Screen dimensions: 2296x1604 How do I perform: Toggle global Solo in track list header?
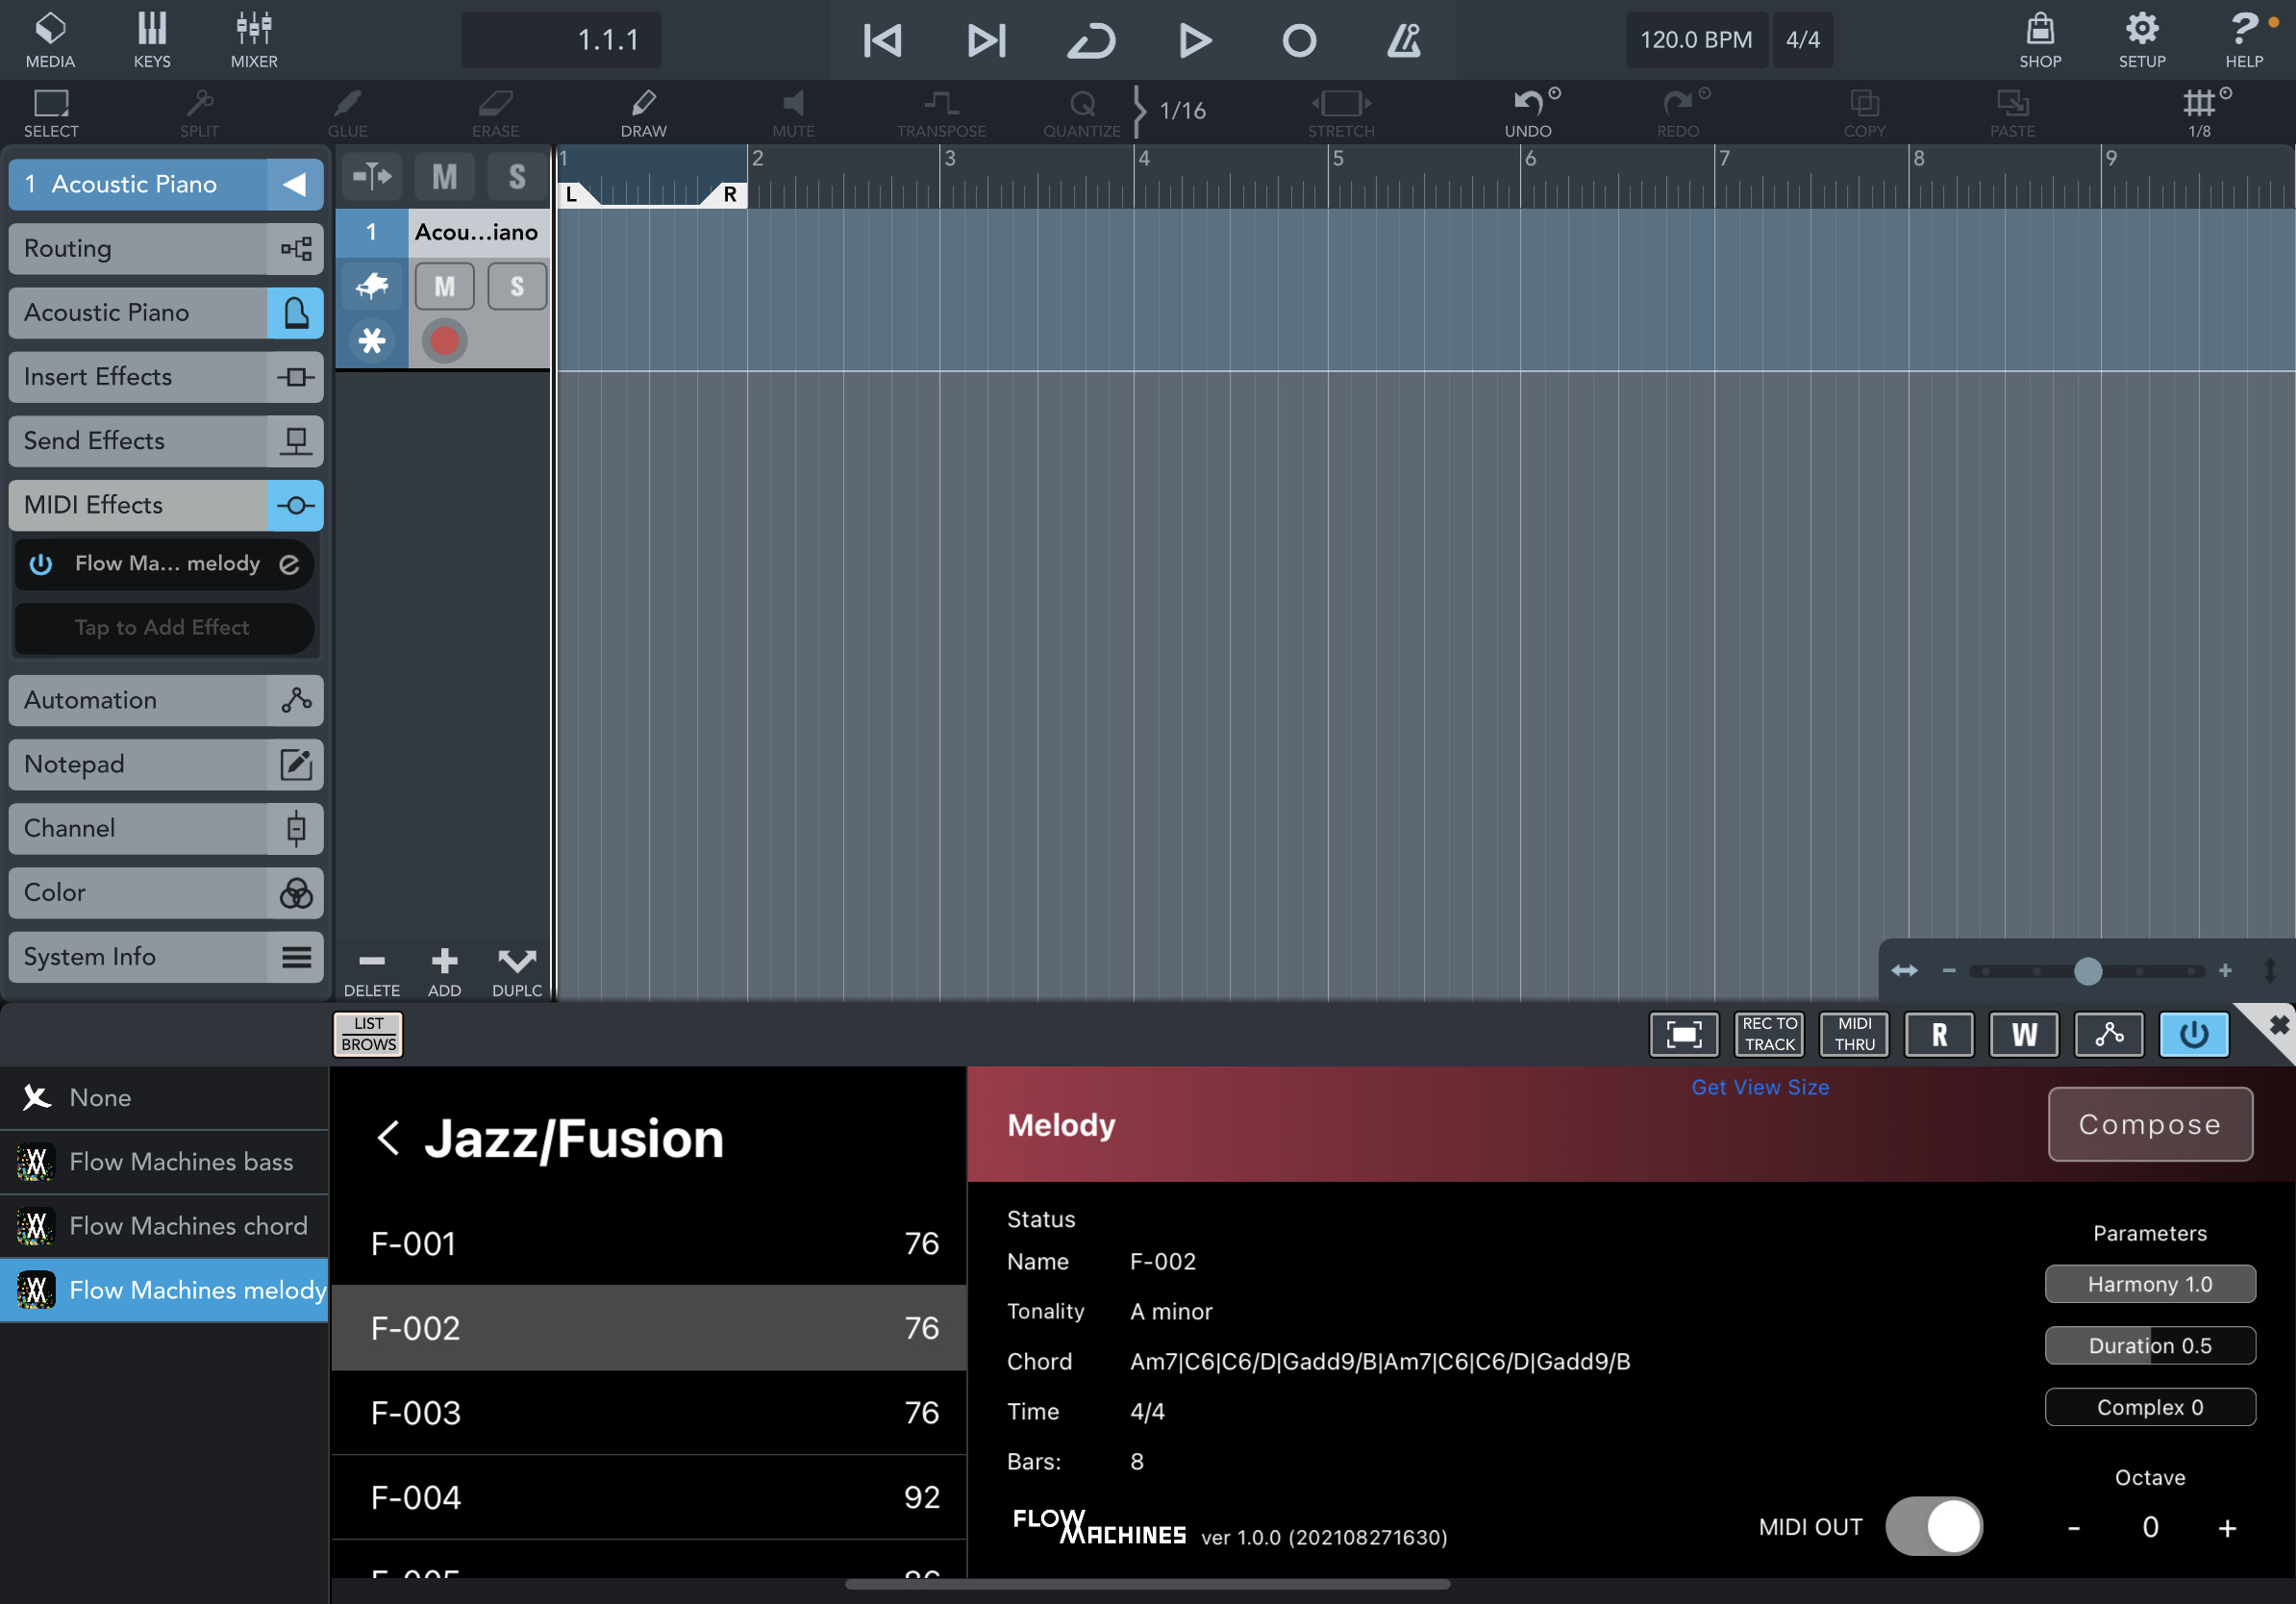pyautogui.click(x=517, y=176)
